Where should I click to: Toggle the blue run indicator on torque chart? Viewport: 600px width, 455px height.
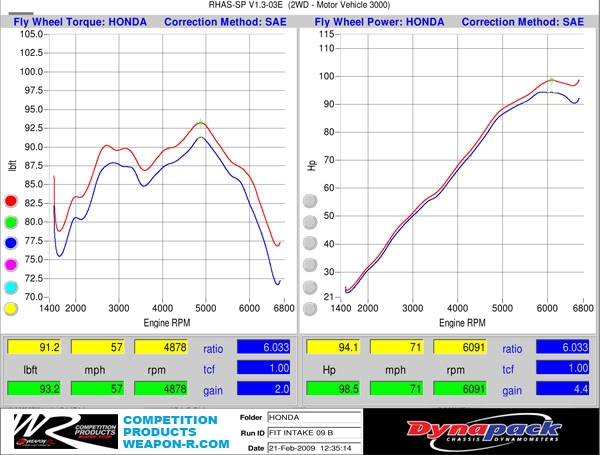coord(11,243)
